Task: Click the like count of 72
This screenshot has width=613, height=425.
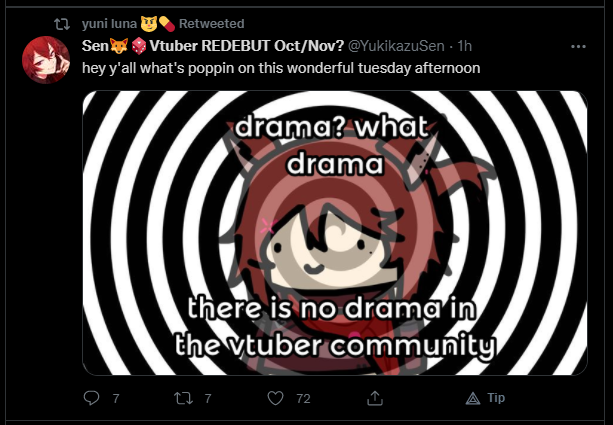Action: coord(303,398)
